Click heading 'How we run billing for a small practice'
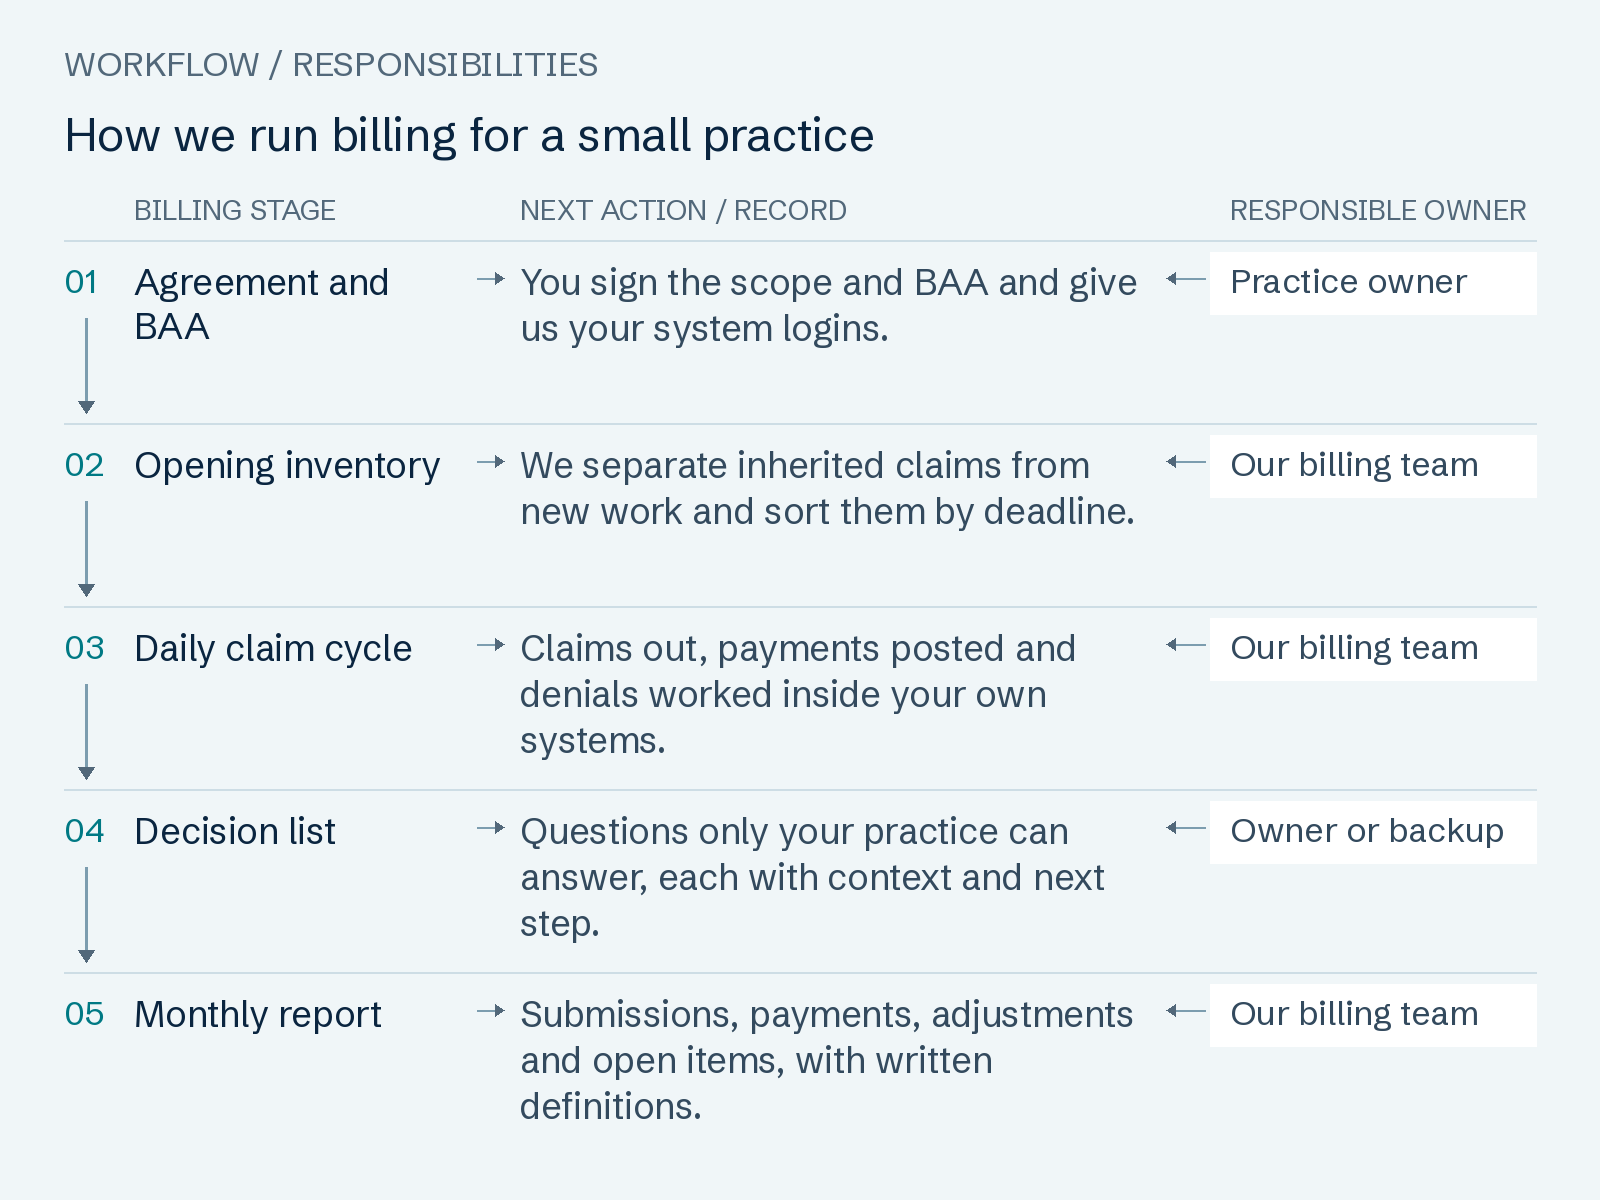Image resolution: width=1600 pixels, height=1200 pixels. 469,136
